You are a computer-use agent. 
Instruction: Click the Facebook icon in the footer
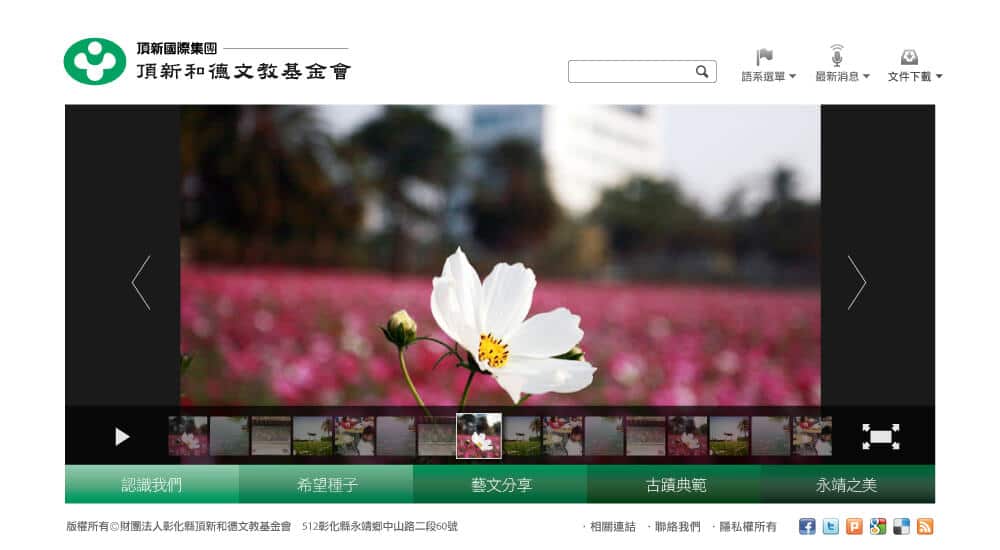807,527
